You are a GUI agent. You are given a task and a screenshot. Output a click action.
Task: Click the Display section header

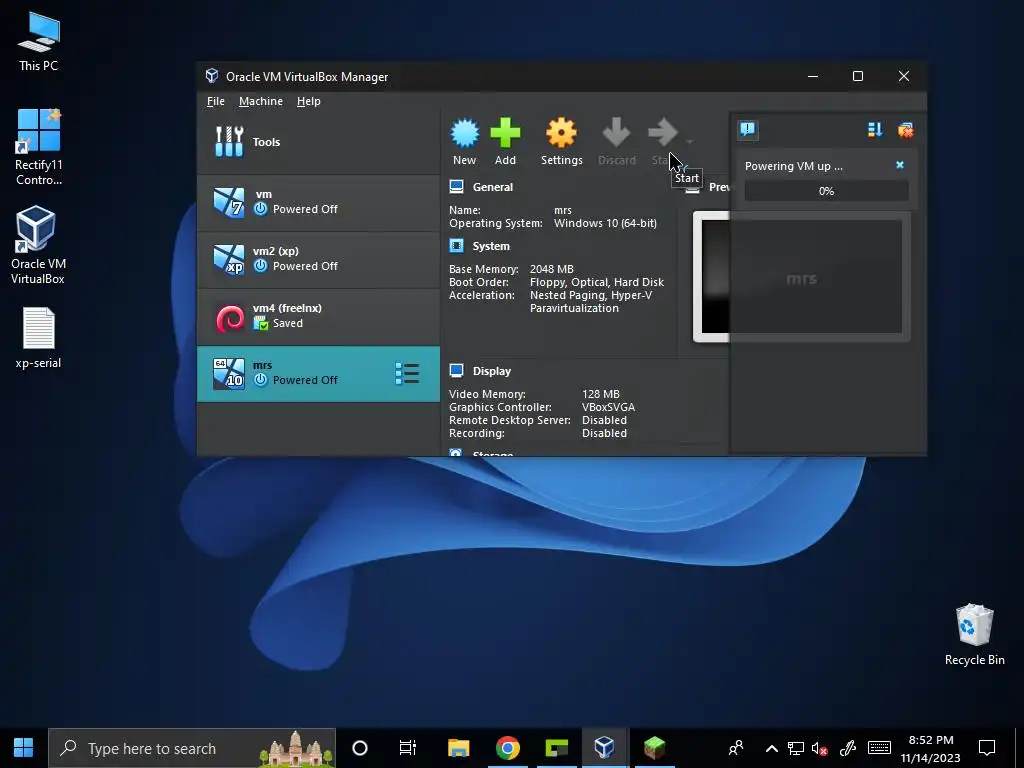(492, 371)
